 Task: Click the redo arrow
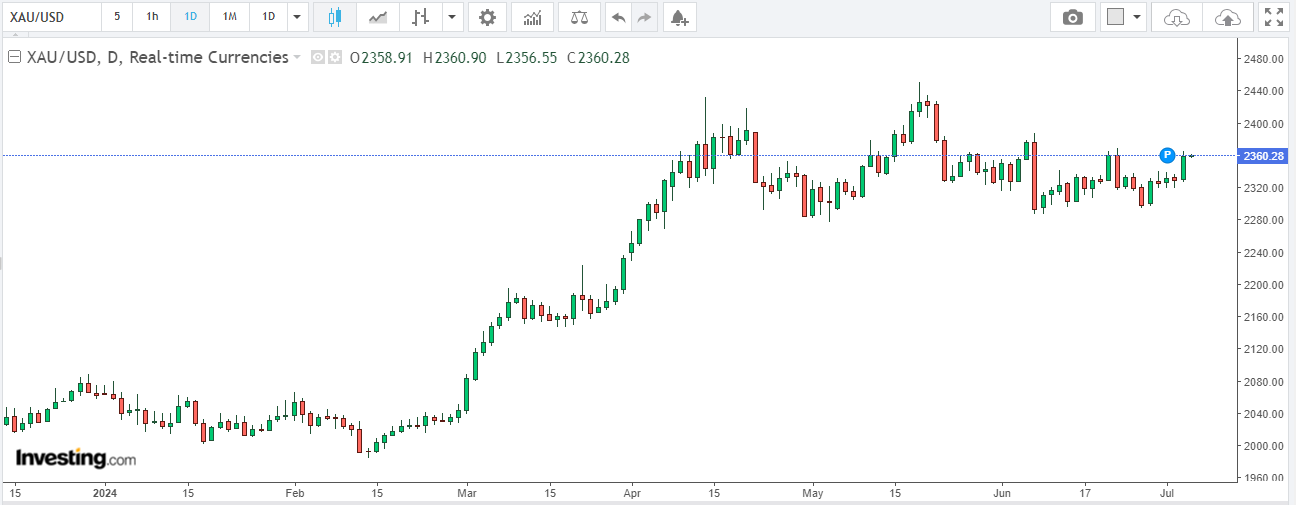644,17
